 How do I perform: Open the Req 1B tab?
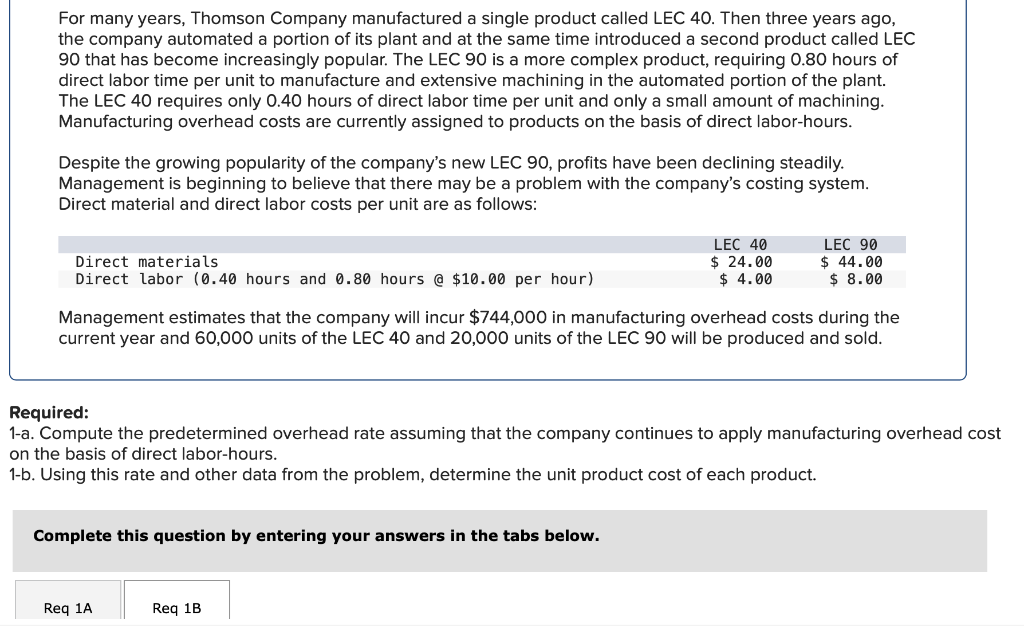[x=176, y=605]
